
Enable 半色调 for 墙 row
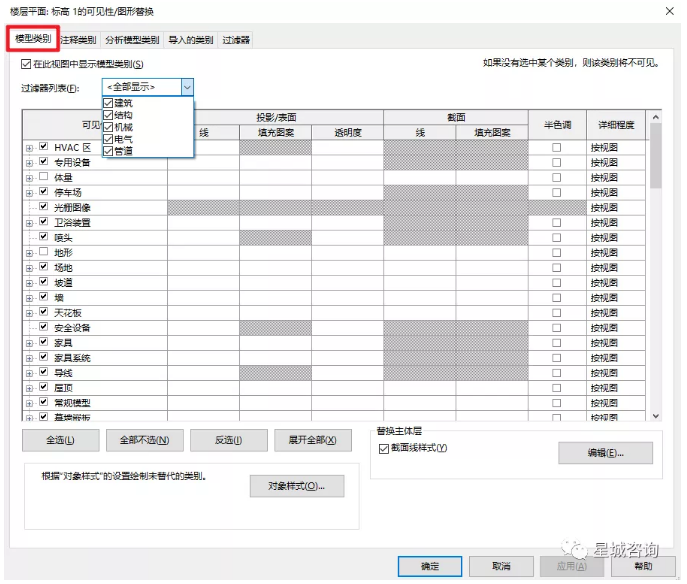[556, 298]
